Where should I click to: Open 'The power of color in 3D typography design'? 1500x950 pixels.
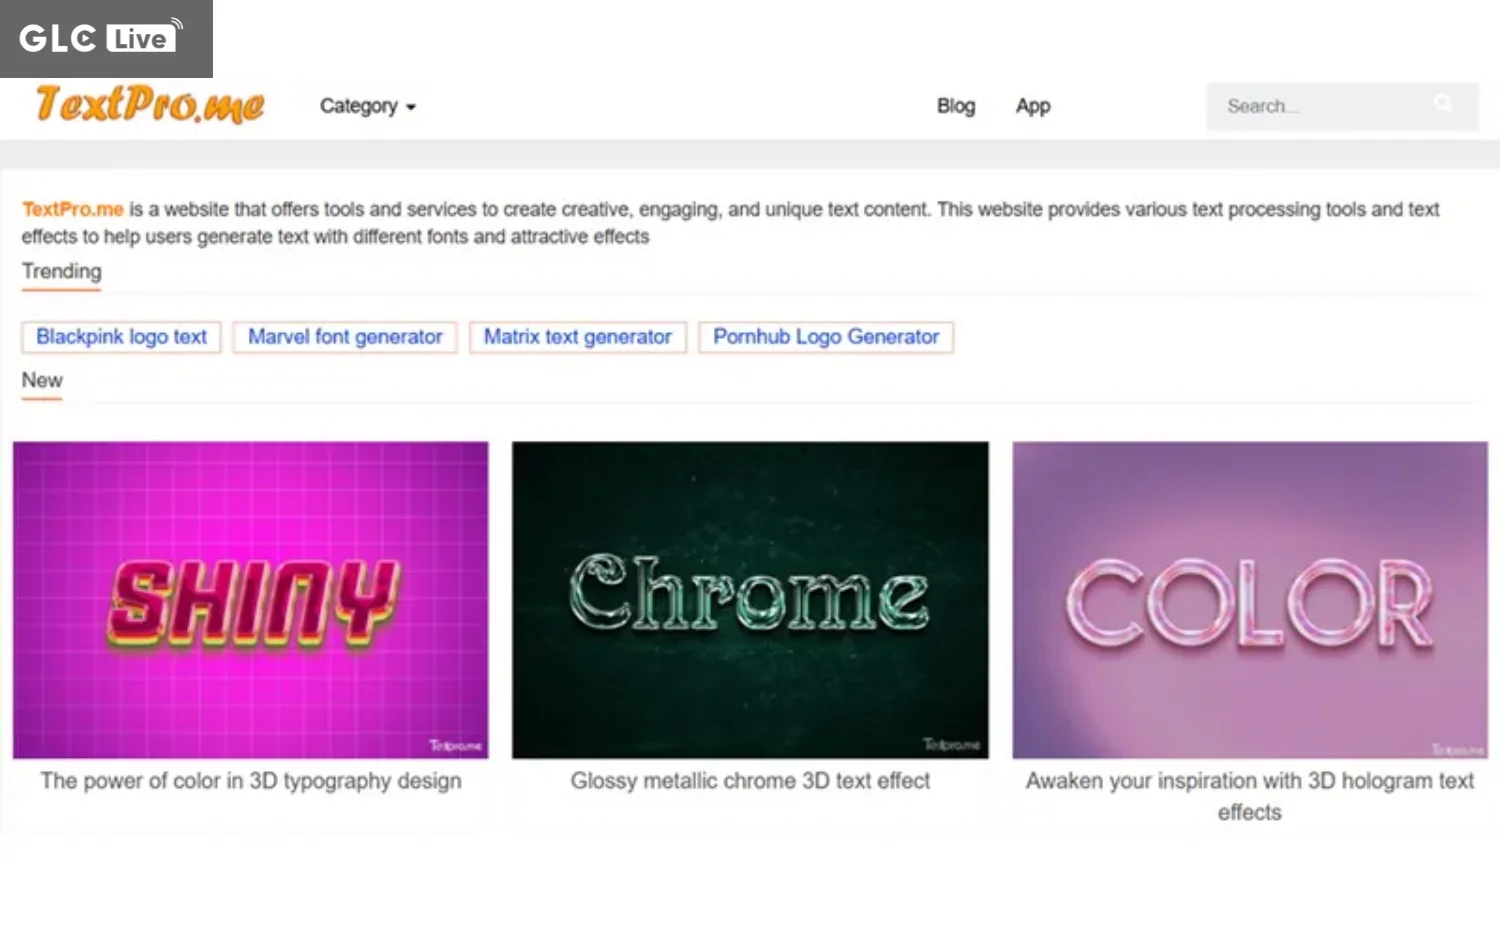[x=251, y=781]
